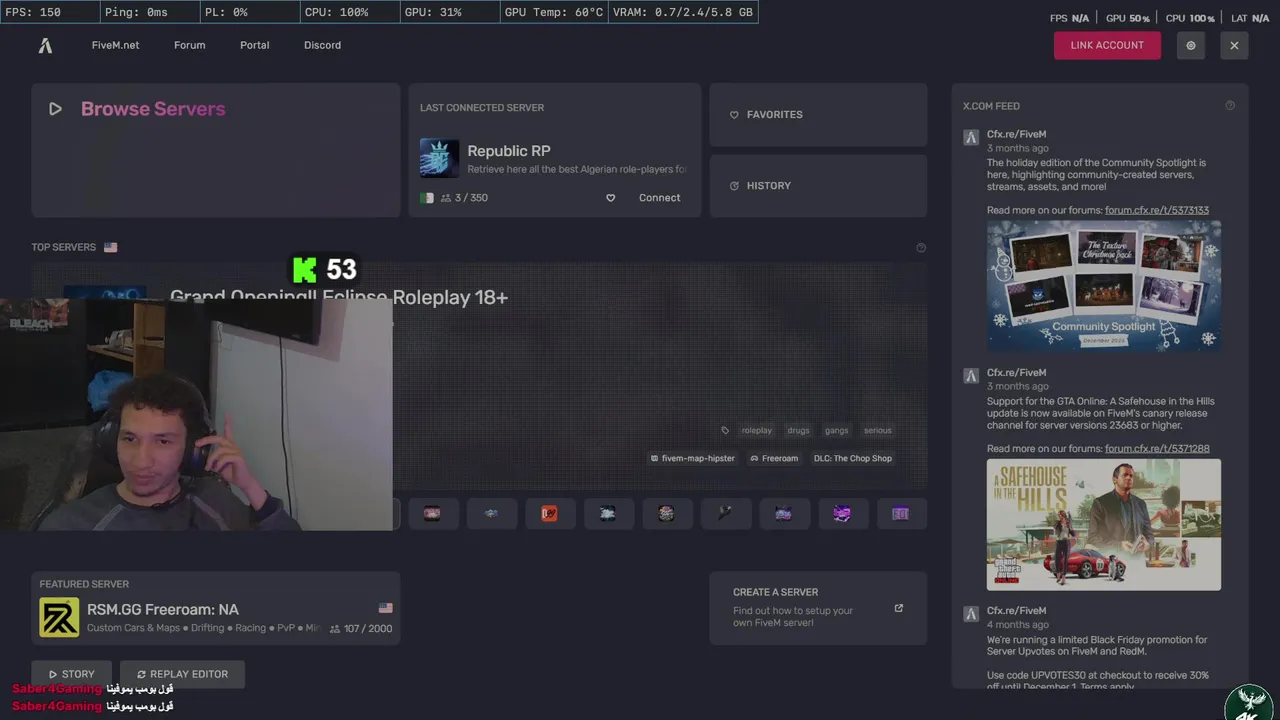Open the Favorites list
This screenshot has height=720, width=1280.
818,115
